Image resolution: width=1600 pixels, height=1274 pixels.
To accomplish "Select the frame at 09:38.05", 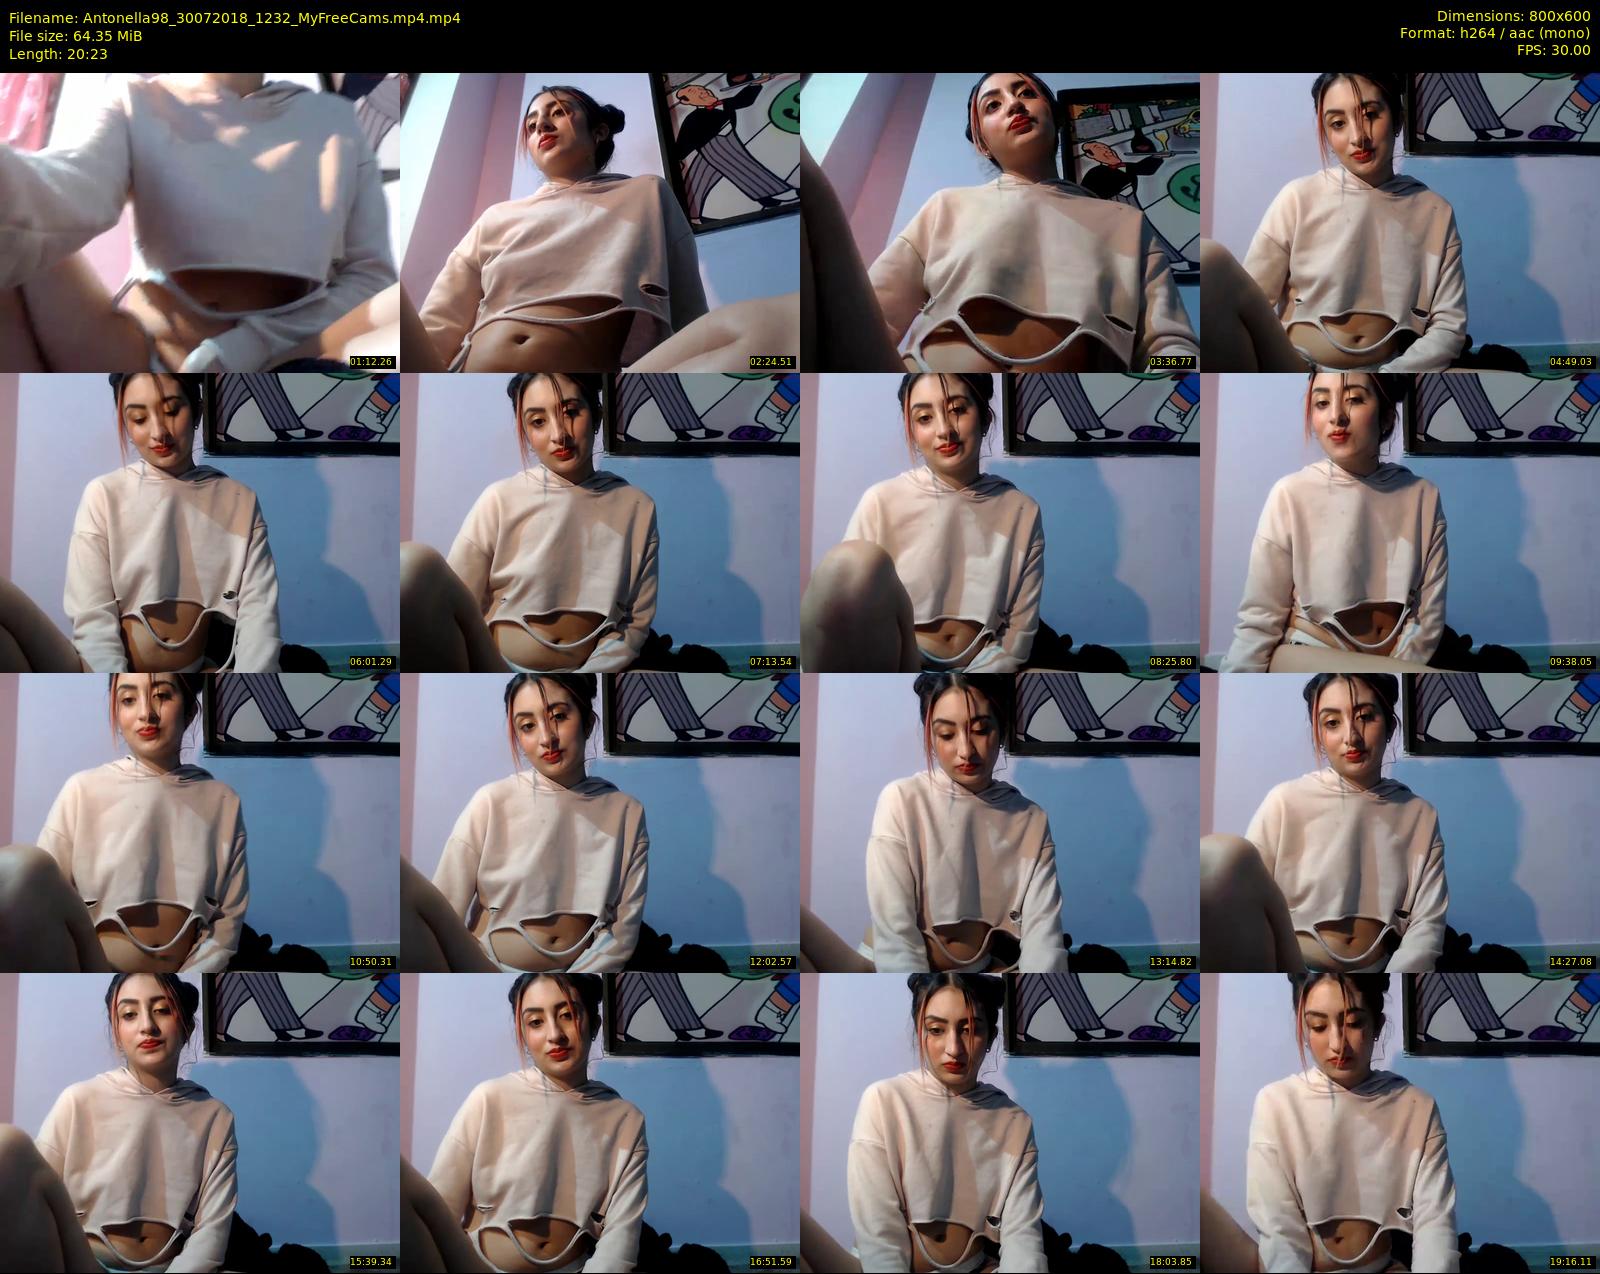I will (x=1400, y=522).
